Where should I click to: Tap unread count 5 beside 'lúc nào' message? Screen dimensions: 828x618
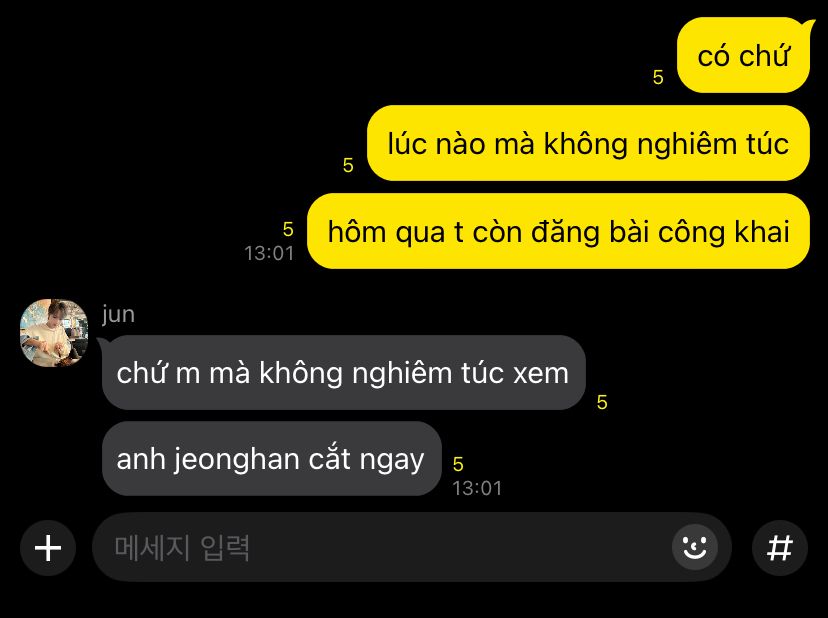(348, 165)
